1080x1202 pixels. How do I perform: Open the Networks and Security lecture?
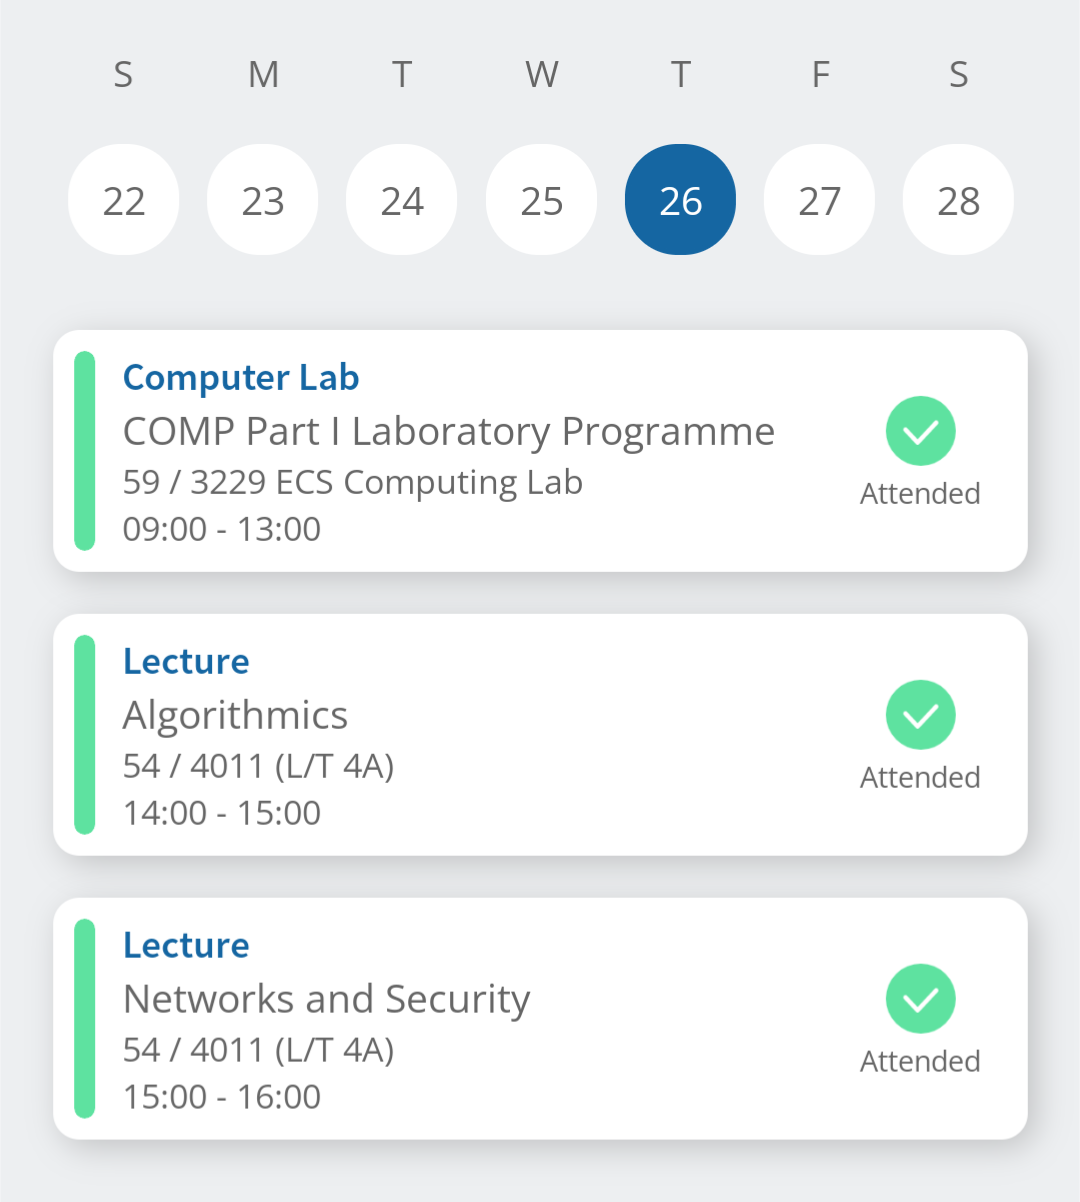(x=326, y=1000)
